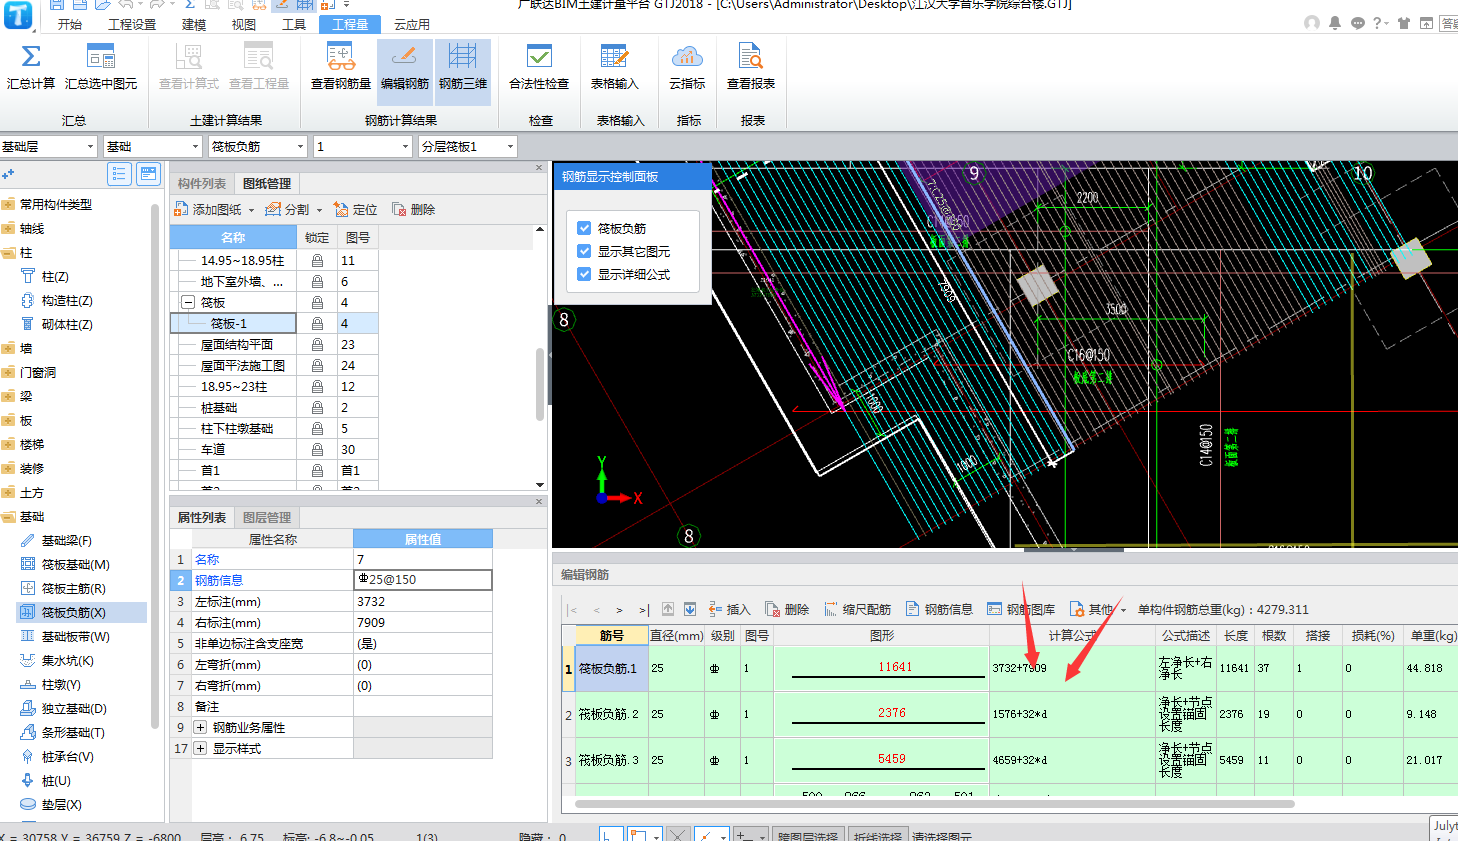Click 删除 in drawing management toolbar

414,209
